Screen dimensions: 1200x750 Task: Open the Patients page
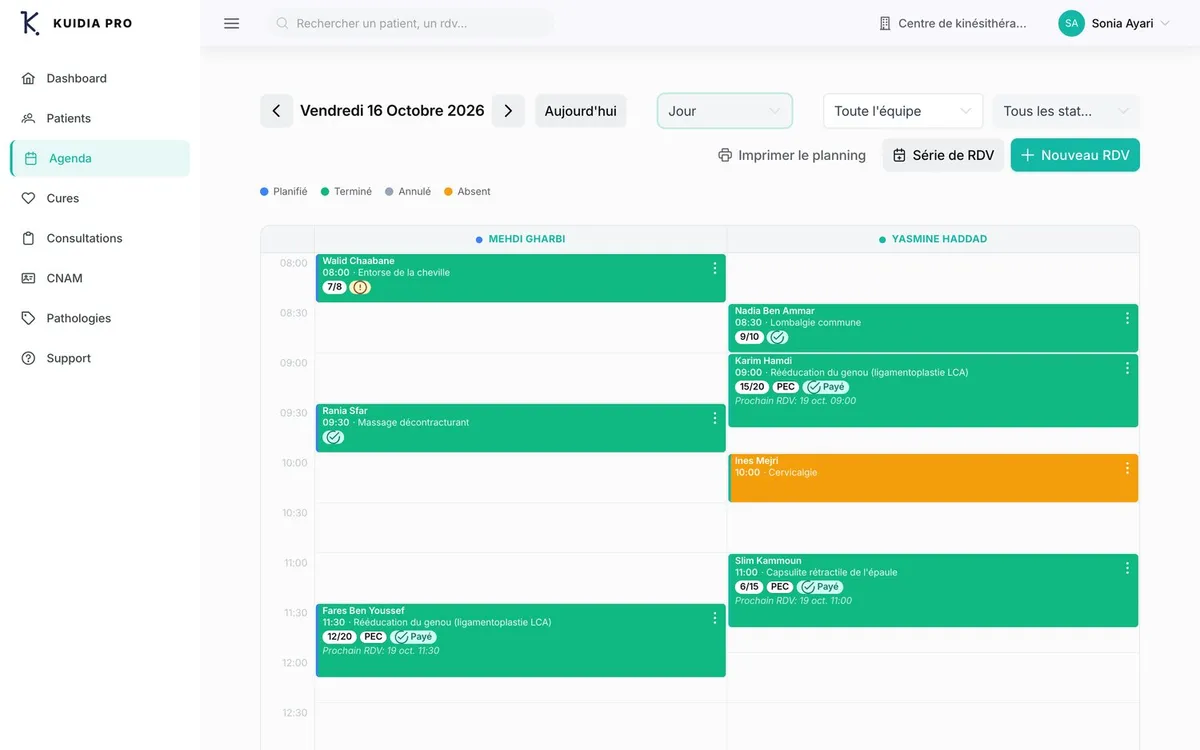100,118
